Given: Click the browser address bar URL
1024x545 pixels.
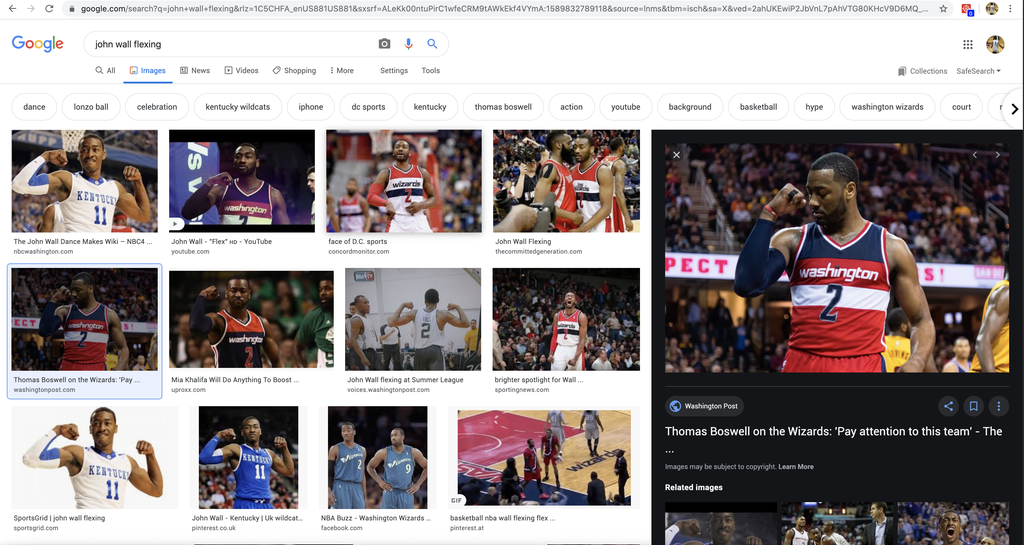Looking at the screenshot, I should pyautogui.click(x=503, y=8).
